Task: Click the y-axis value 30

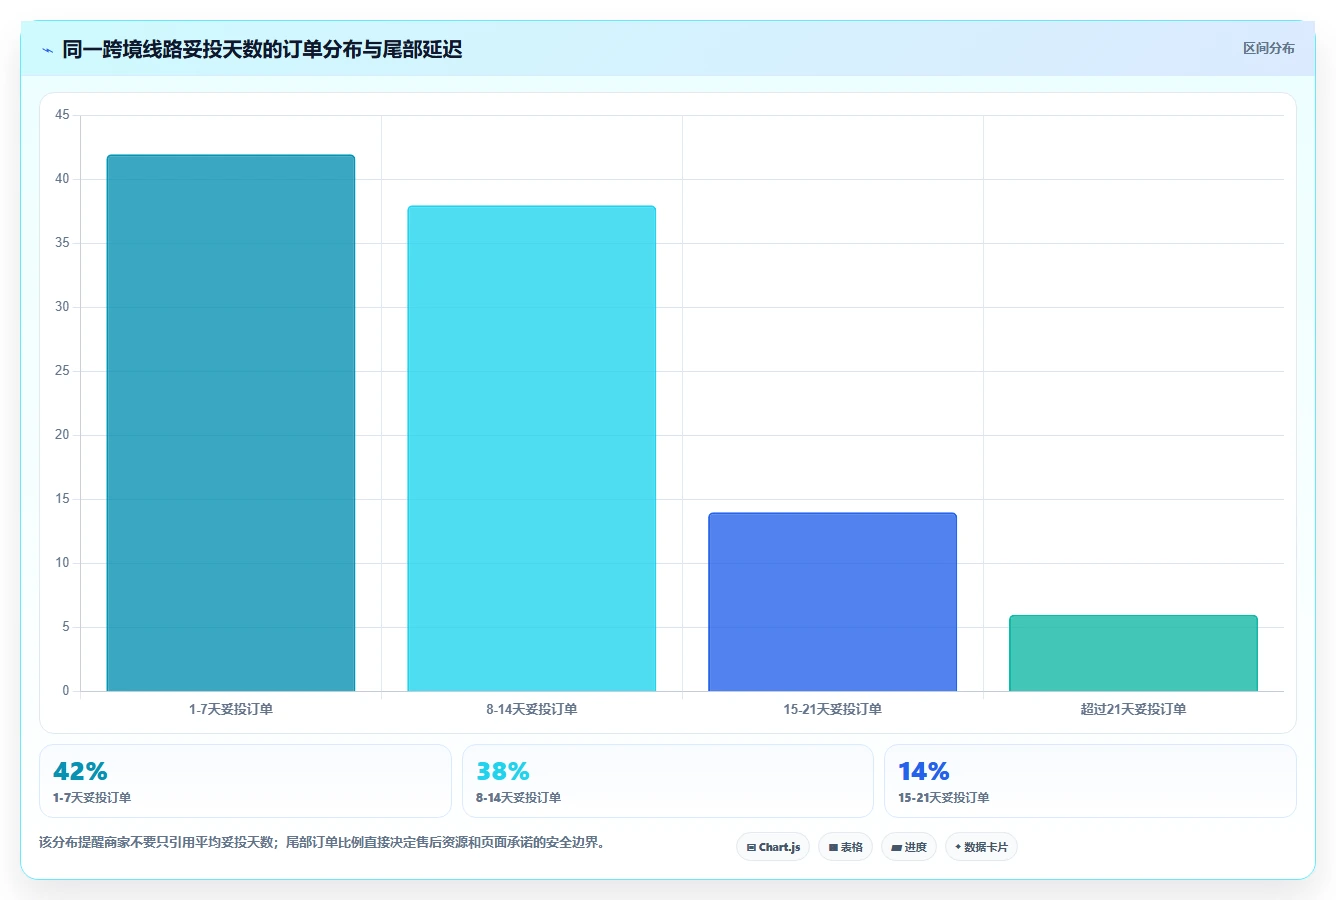Action: tap(62, 307)
